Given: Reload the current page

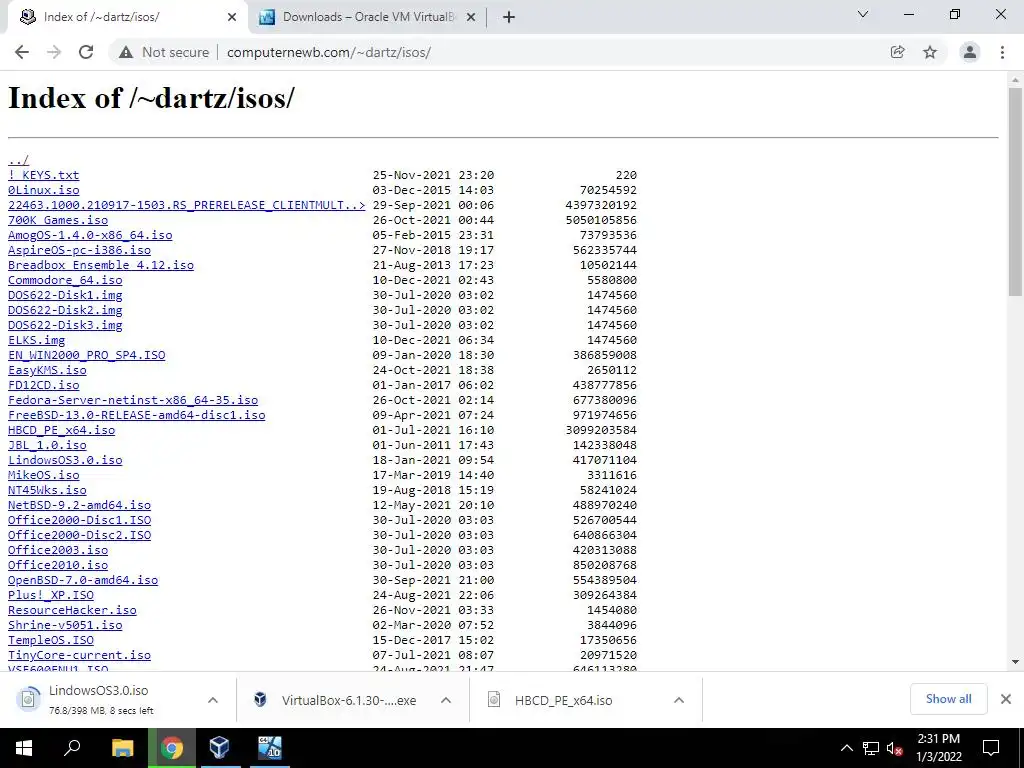Looking at the screenshot, I should 86,52.
